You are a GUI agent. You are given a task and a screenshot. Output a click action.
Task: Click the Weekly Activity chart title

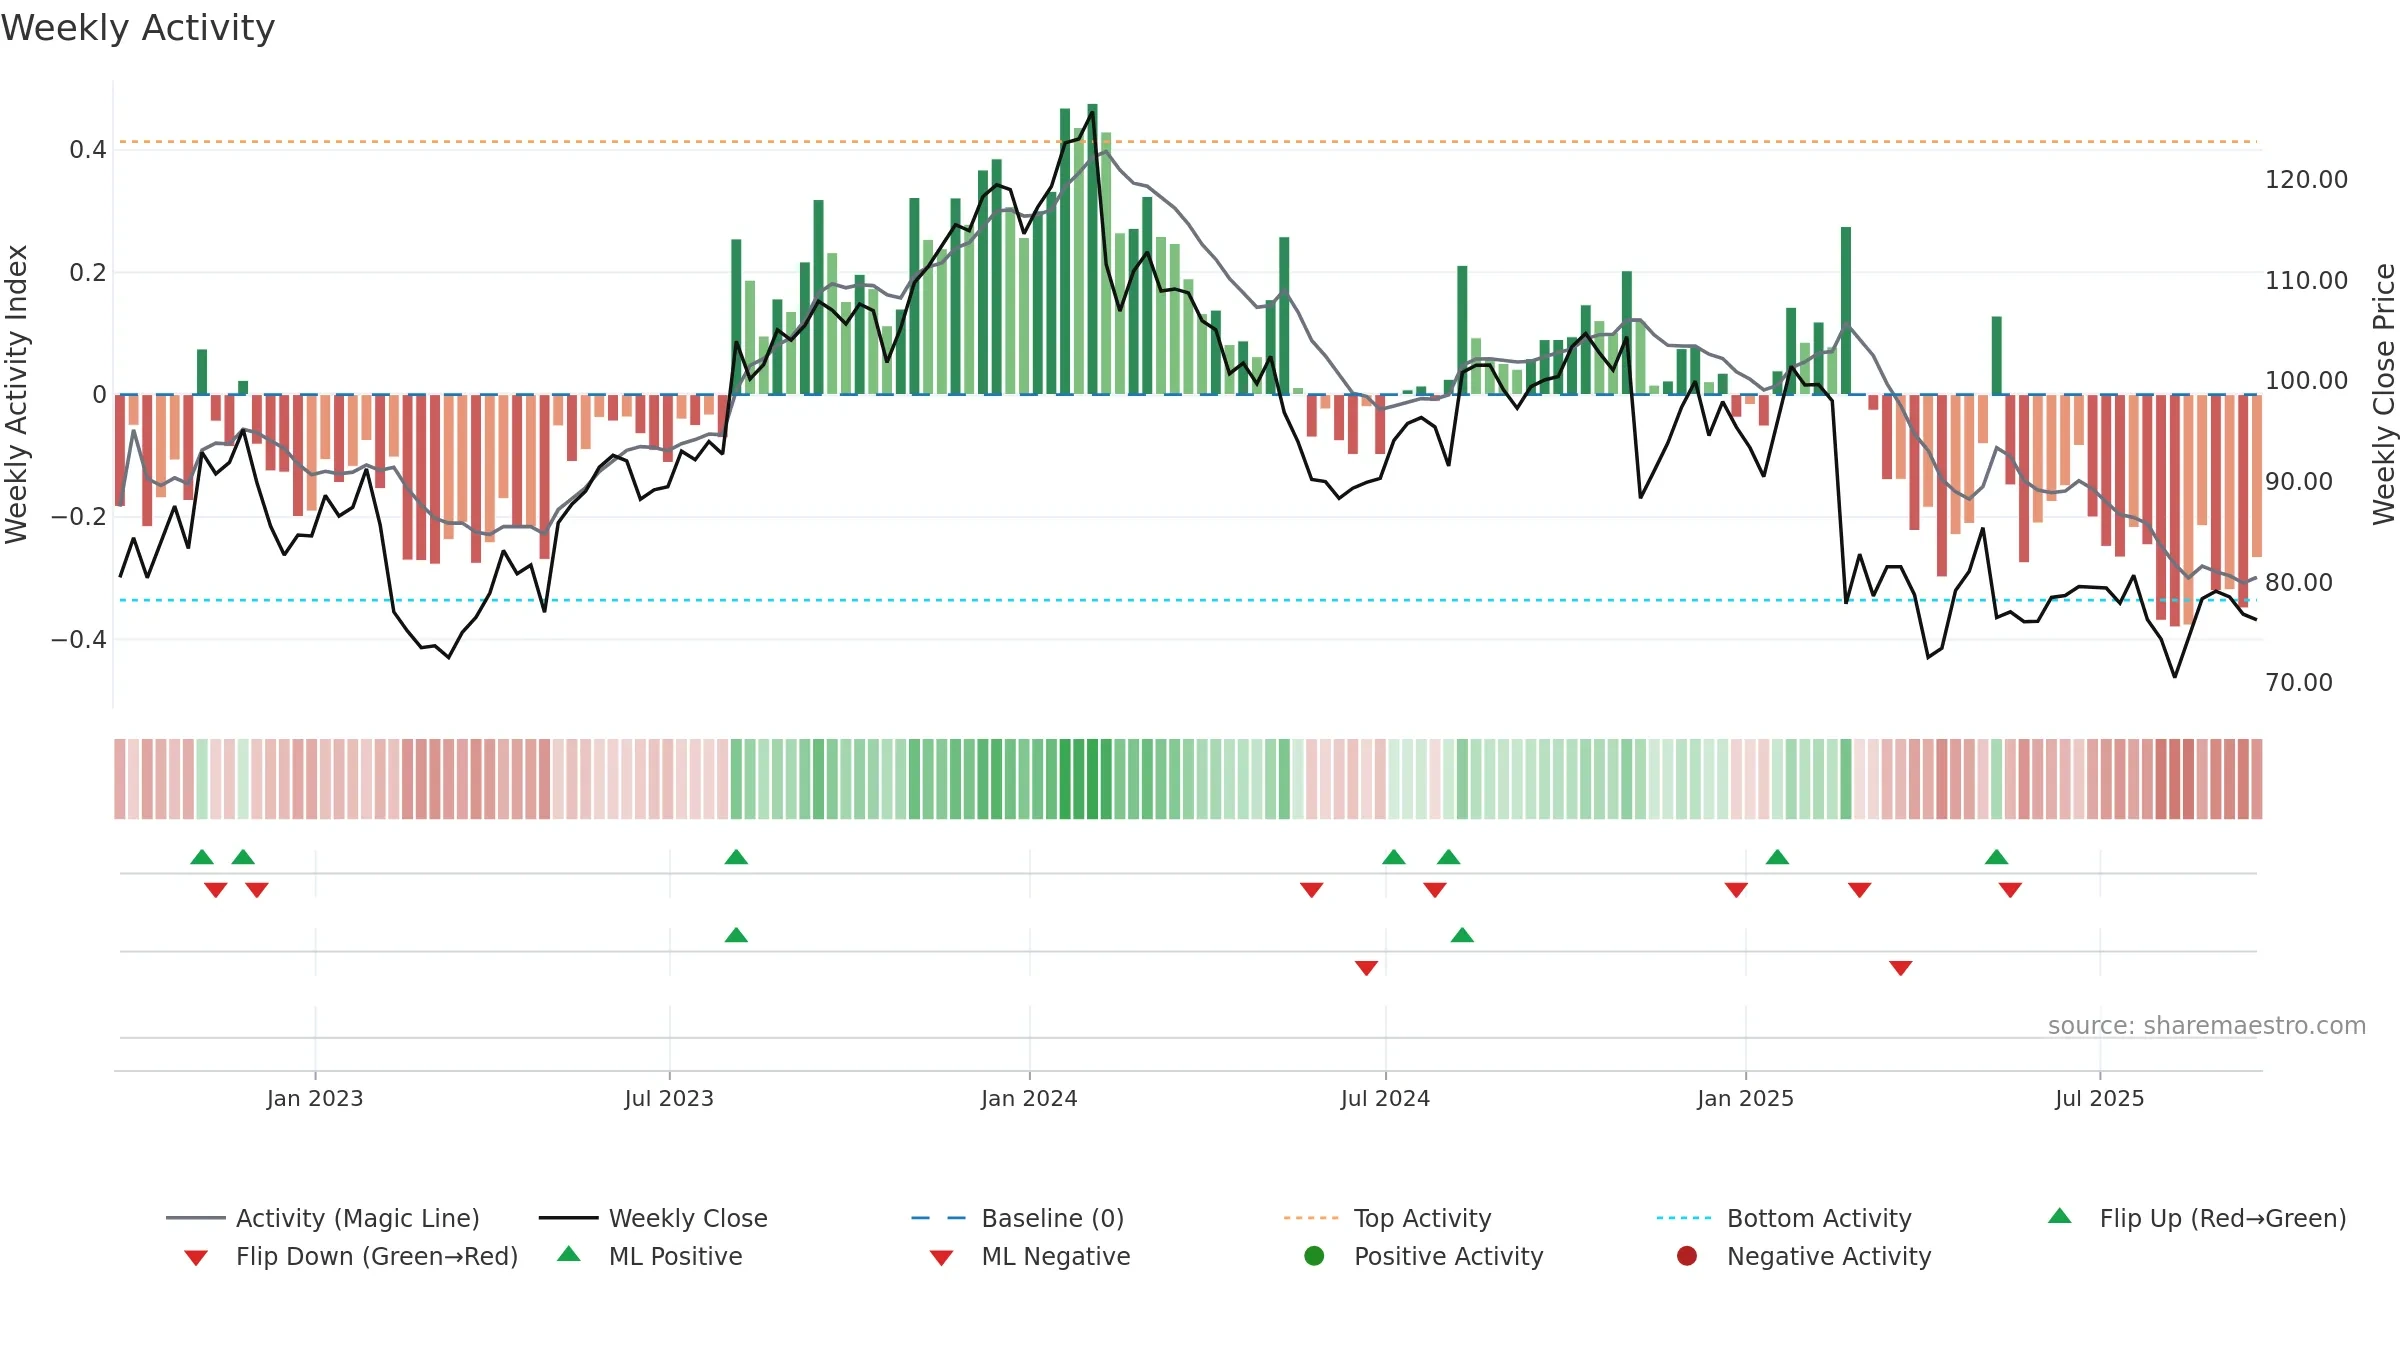pyautogui.click(x=138, y=28)
